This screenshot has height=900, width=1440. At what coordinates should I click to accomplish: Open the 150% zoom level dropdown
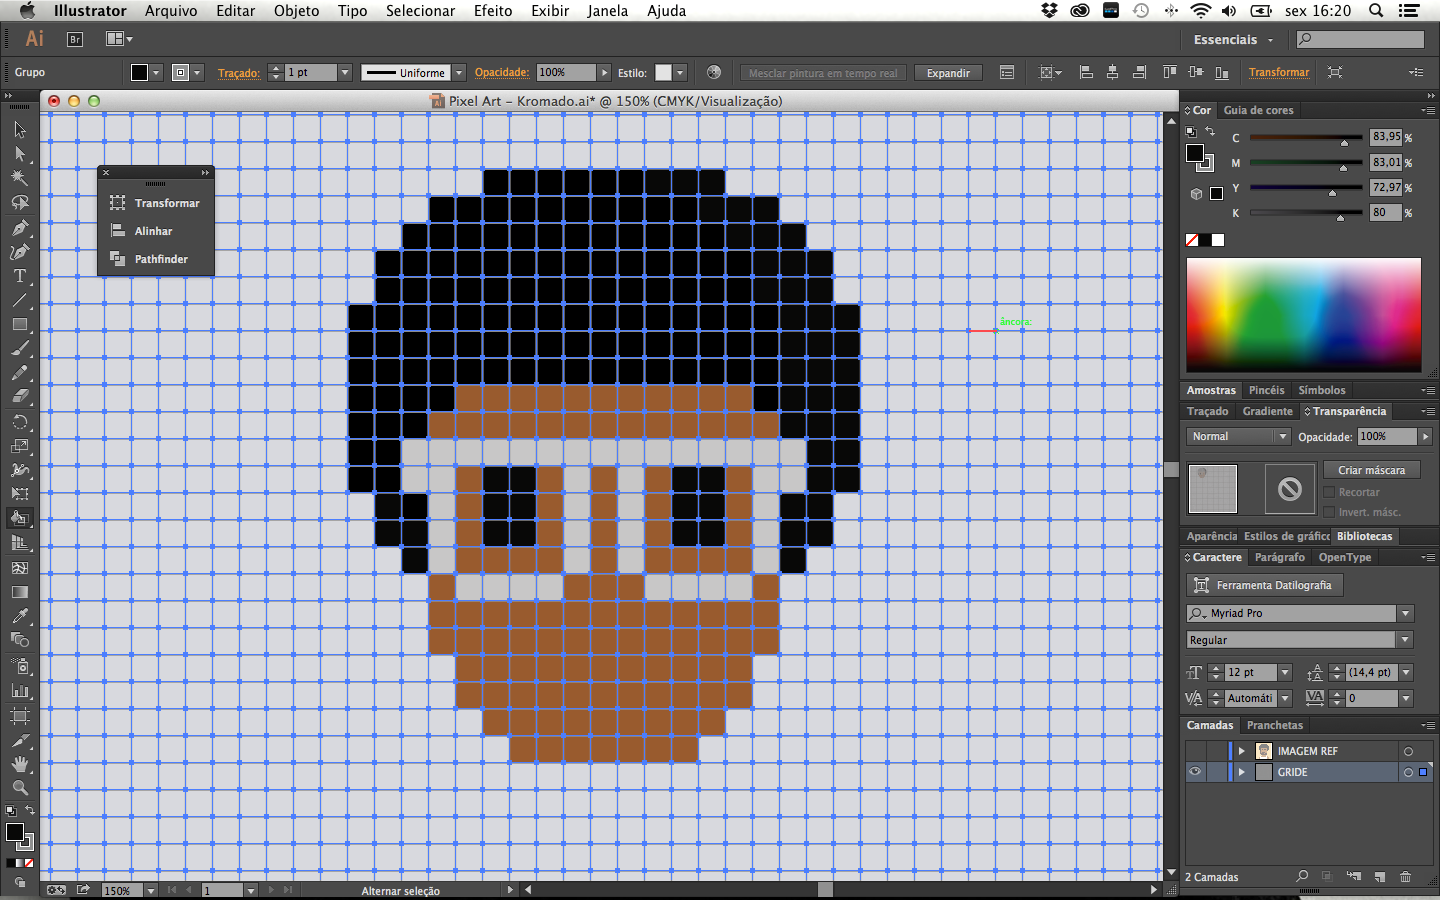[151, 890]
